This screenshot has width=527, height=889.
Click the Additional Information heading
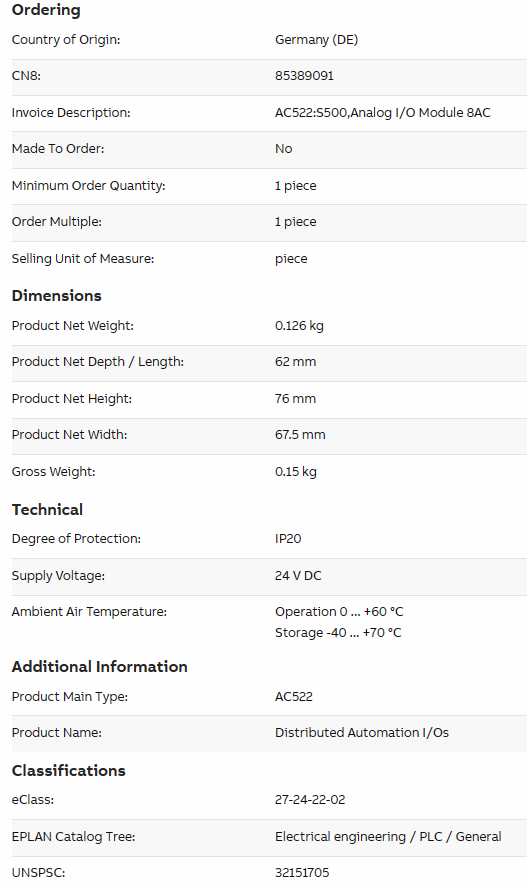point(100,667)
